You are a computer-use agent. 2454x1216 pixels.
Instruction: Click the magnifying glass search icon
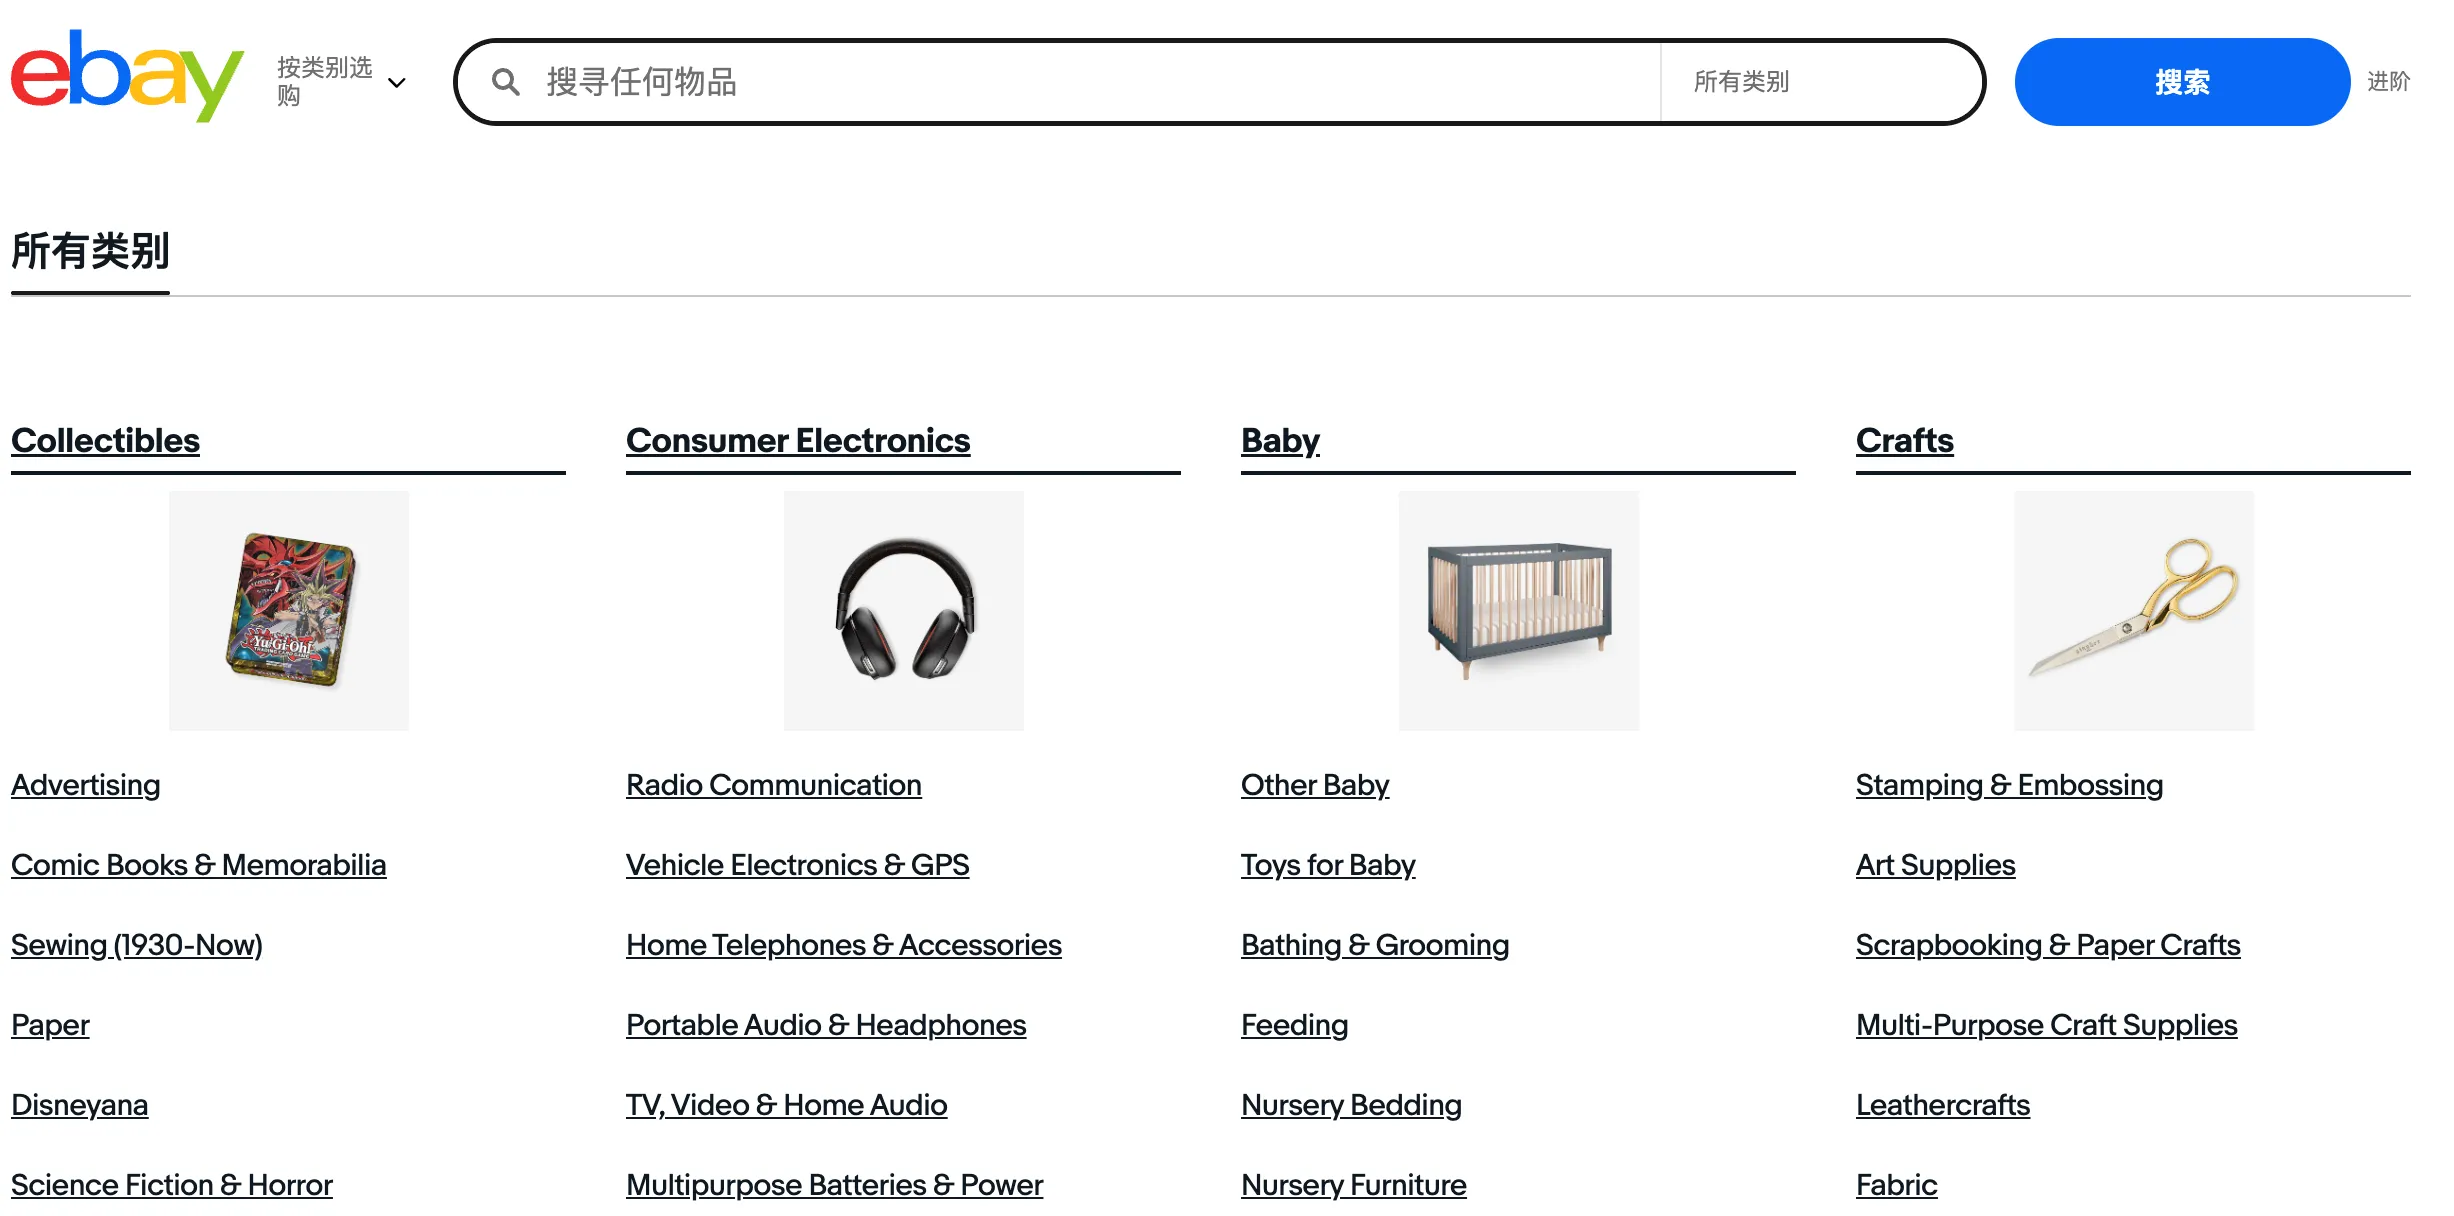click(x=508, y=82)
